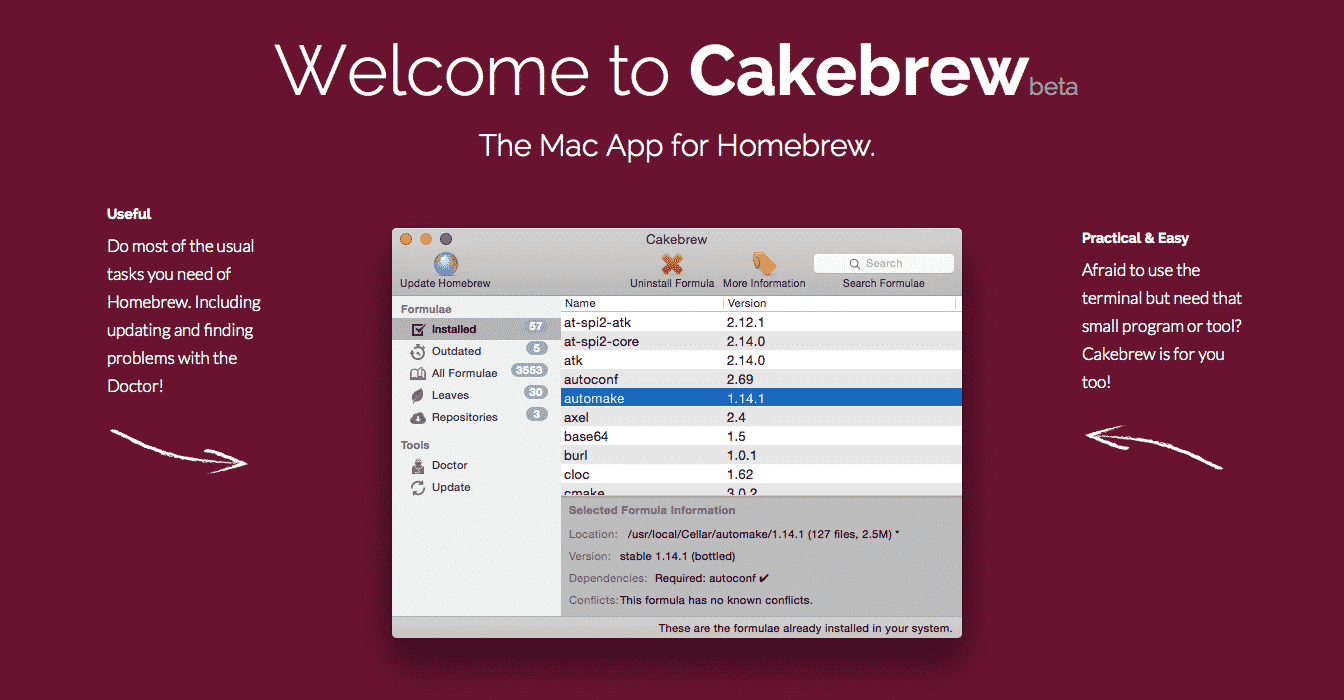Select Outdated in the sidebar
1344x700 pixels.
[476, 351]
